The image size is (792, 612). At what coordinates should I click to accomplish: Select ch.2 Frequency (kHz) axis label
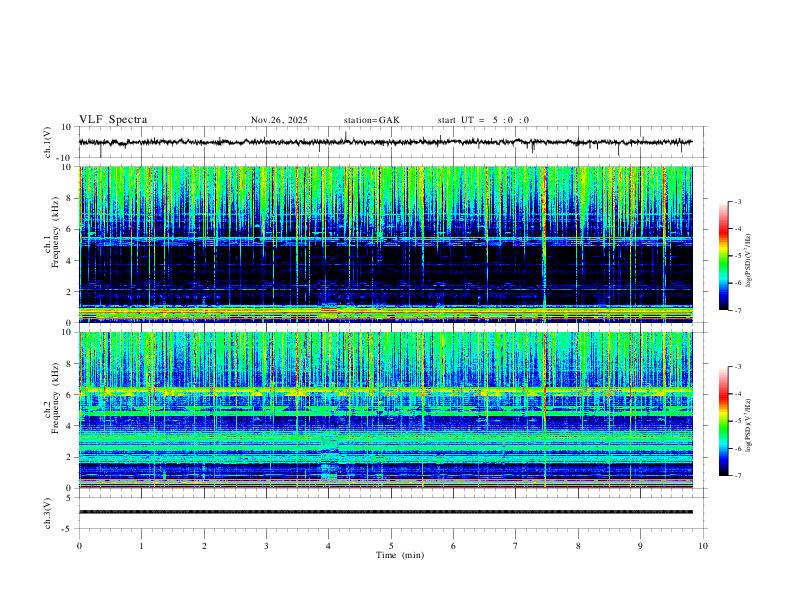point(51,398)
